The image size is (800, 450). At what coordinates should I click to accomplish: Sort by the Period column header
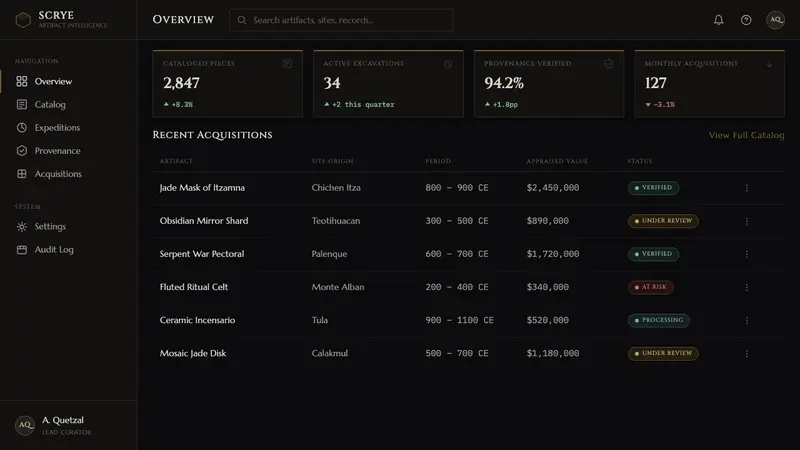coord(438,161)
